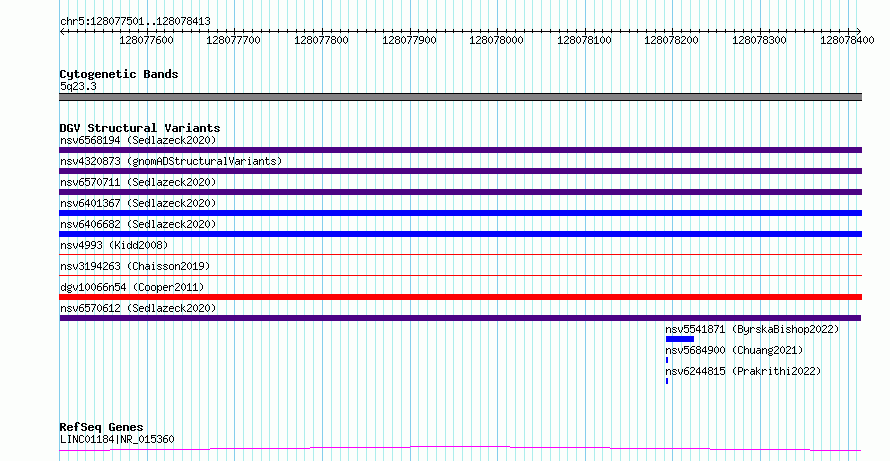
Task: Select the nsv4993 (Kidd2008) label
Action: (x=114, y=245)
